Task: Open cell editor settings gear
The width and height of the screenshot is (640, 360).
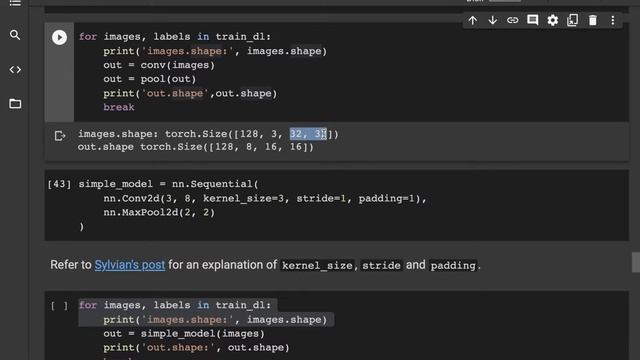Action: [553, 20]
